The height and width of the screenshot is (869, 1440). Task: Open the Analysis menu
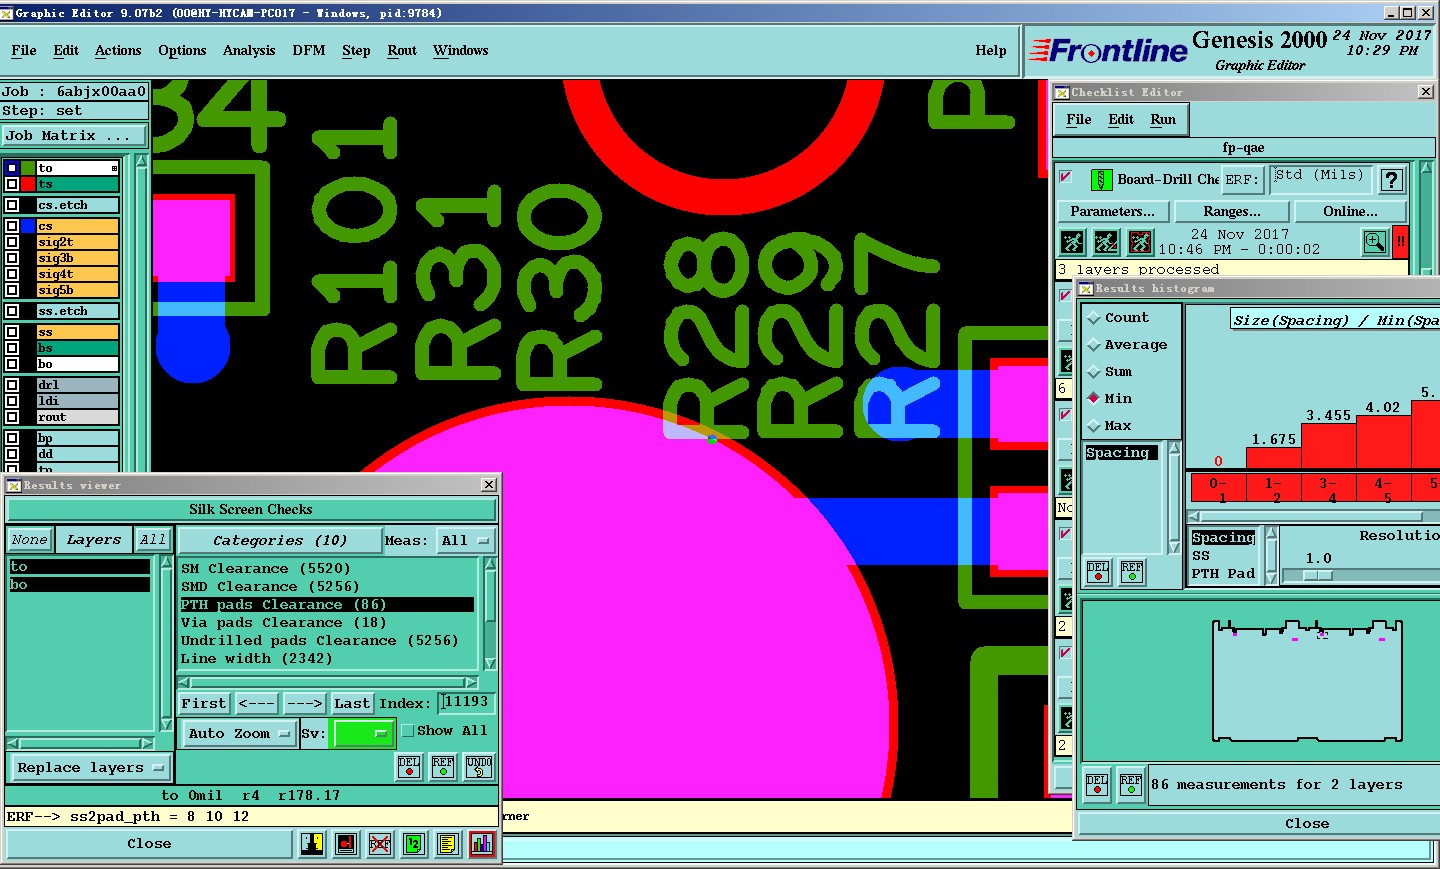[x=249, y=51]
